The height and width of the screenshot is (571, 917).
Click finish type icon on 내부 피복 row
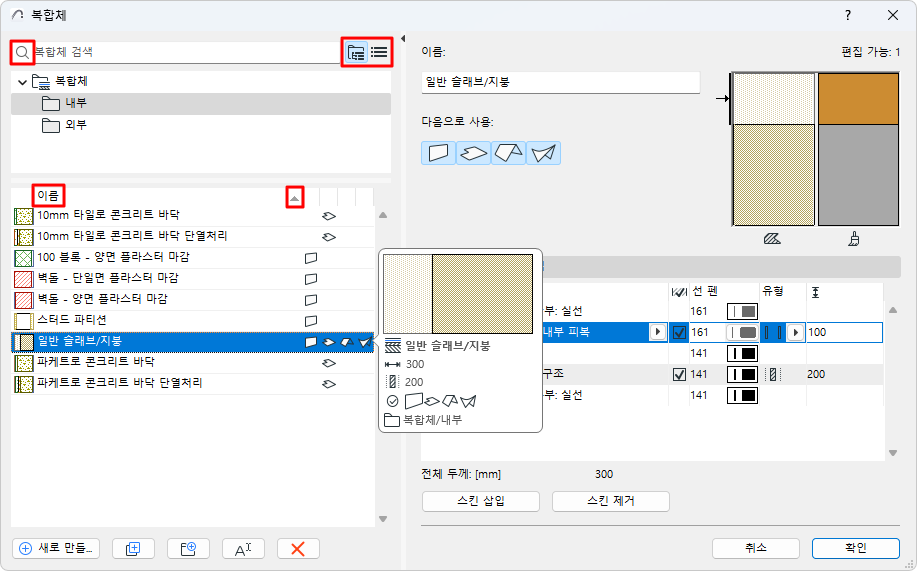(773, 332)
